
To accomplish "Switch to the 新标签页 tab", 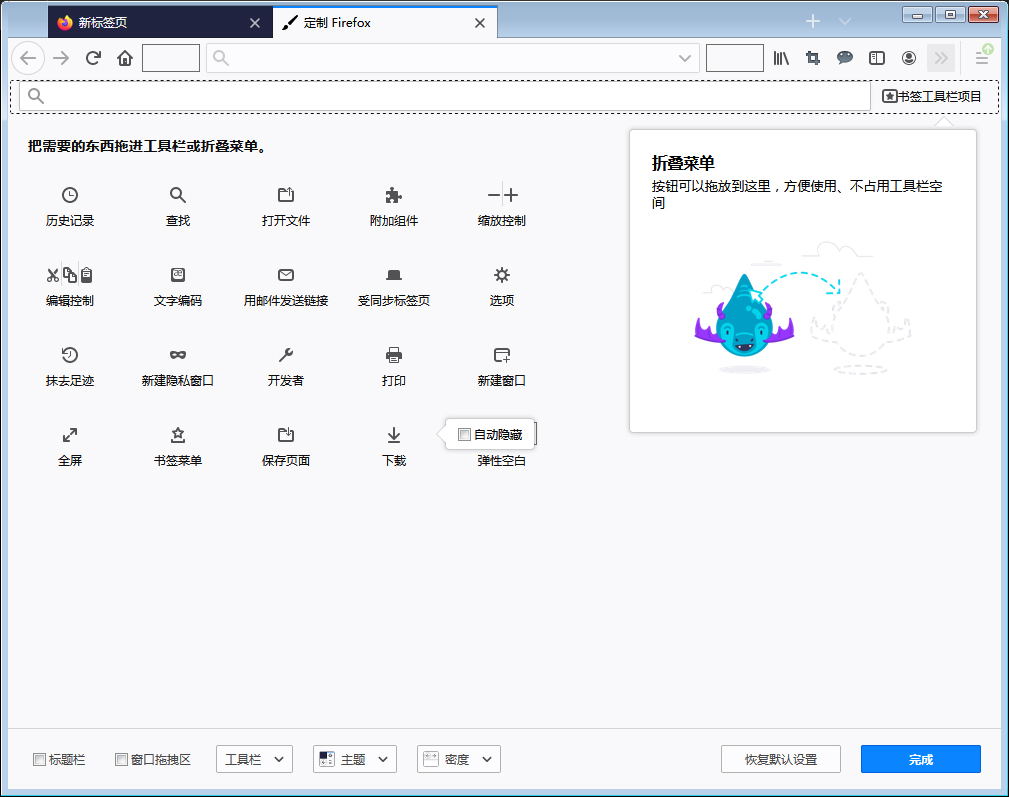I will [150, 21].
